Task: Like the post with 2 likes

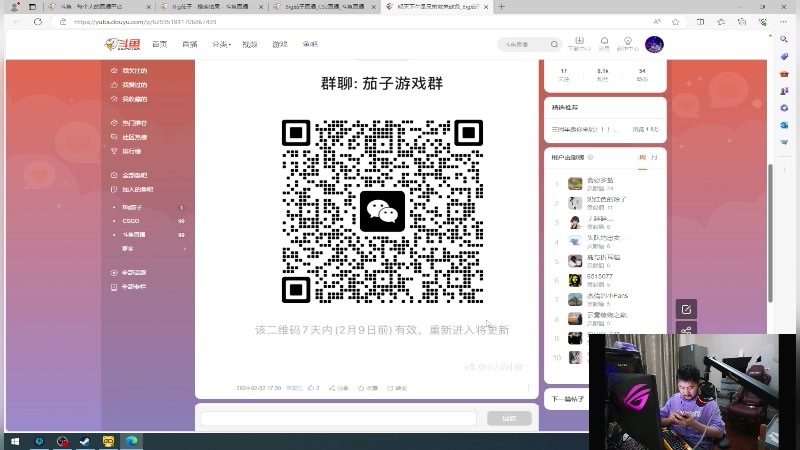Action: tap(313, 388)
